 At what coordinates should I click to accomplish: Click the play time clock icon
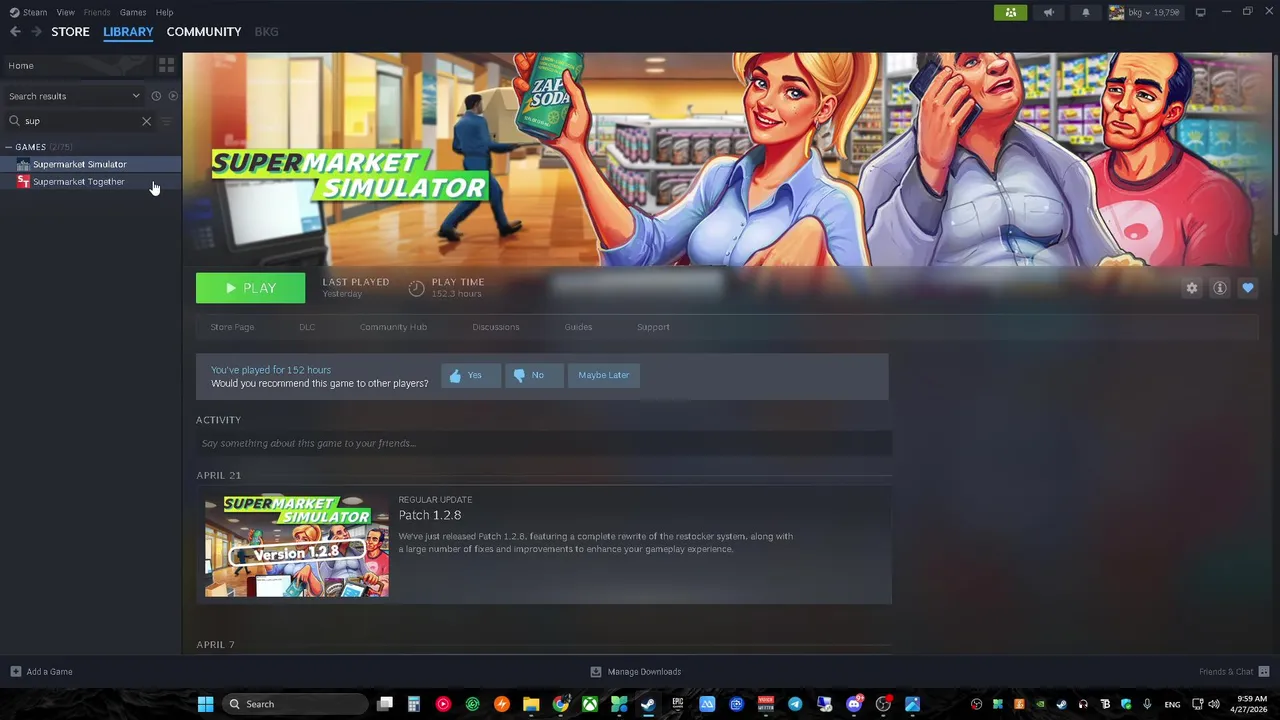click(x=416, y=288)
